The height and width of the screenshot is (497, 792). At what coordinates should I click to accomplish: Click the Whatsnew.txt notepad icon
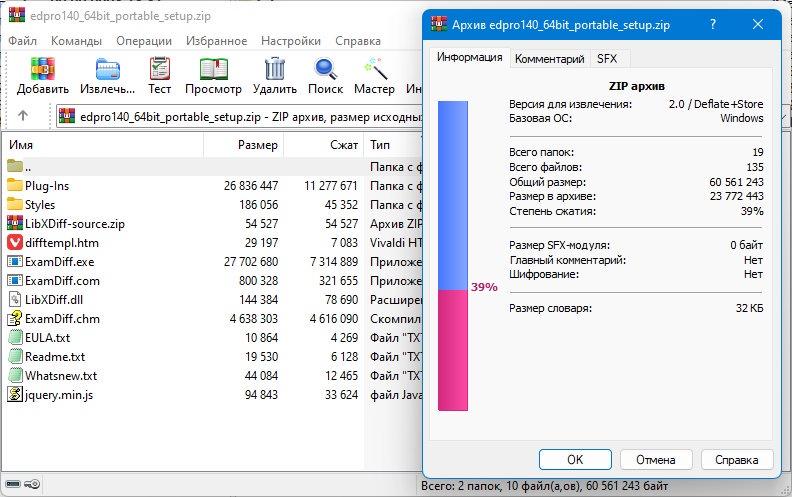click(15, 375)
